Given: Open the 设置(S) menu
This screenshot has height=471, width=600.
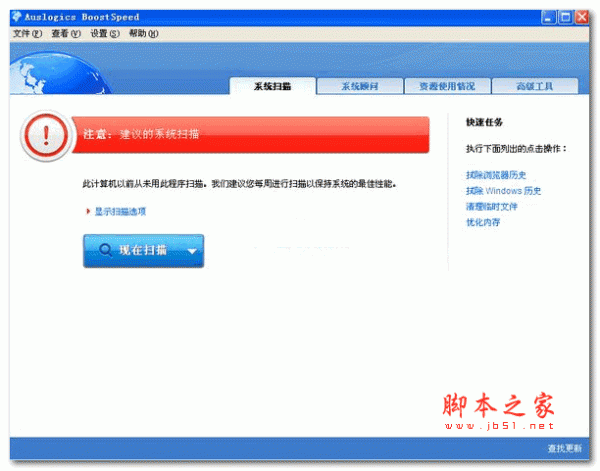Looking at the screenshot, I should click(x=105, y=34).
